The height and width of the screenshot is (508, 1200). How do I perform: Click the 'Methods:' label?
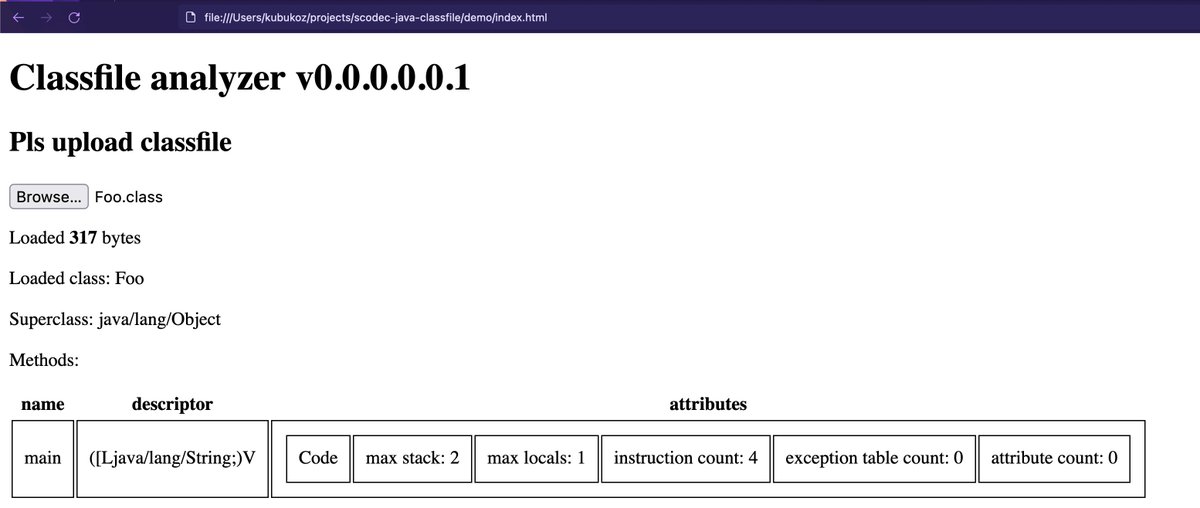click(x=44, y=359)
